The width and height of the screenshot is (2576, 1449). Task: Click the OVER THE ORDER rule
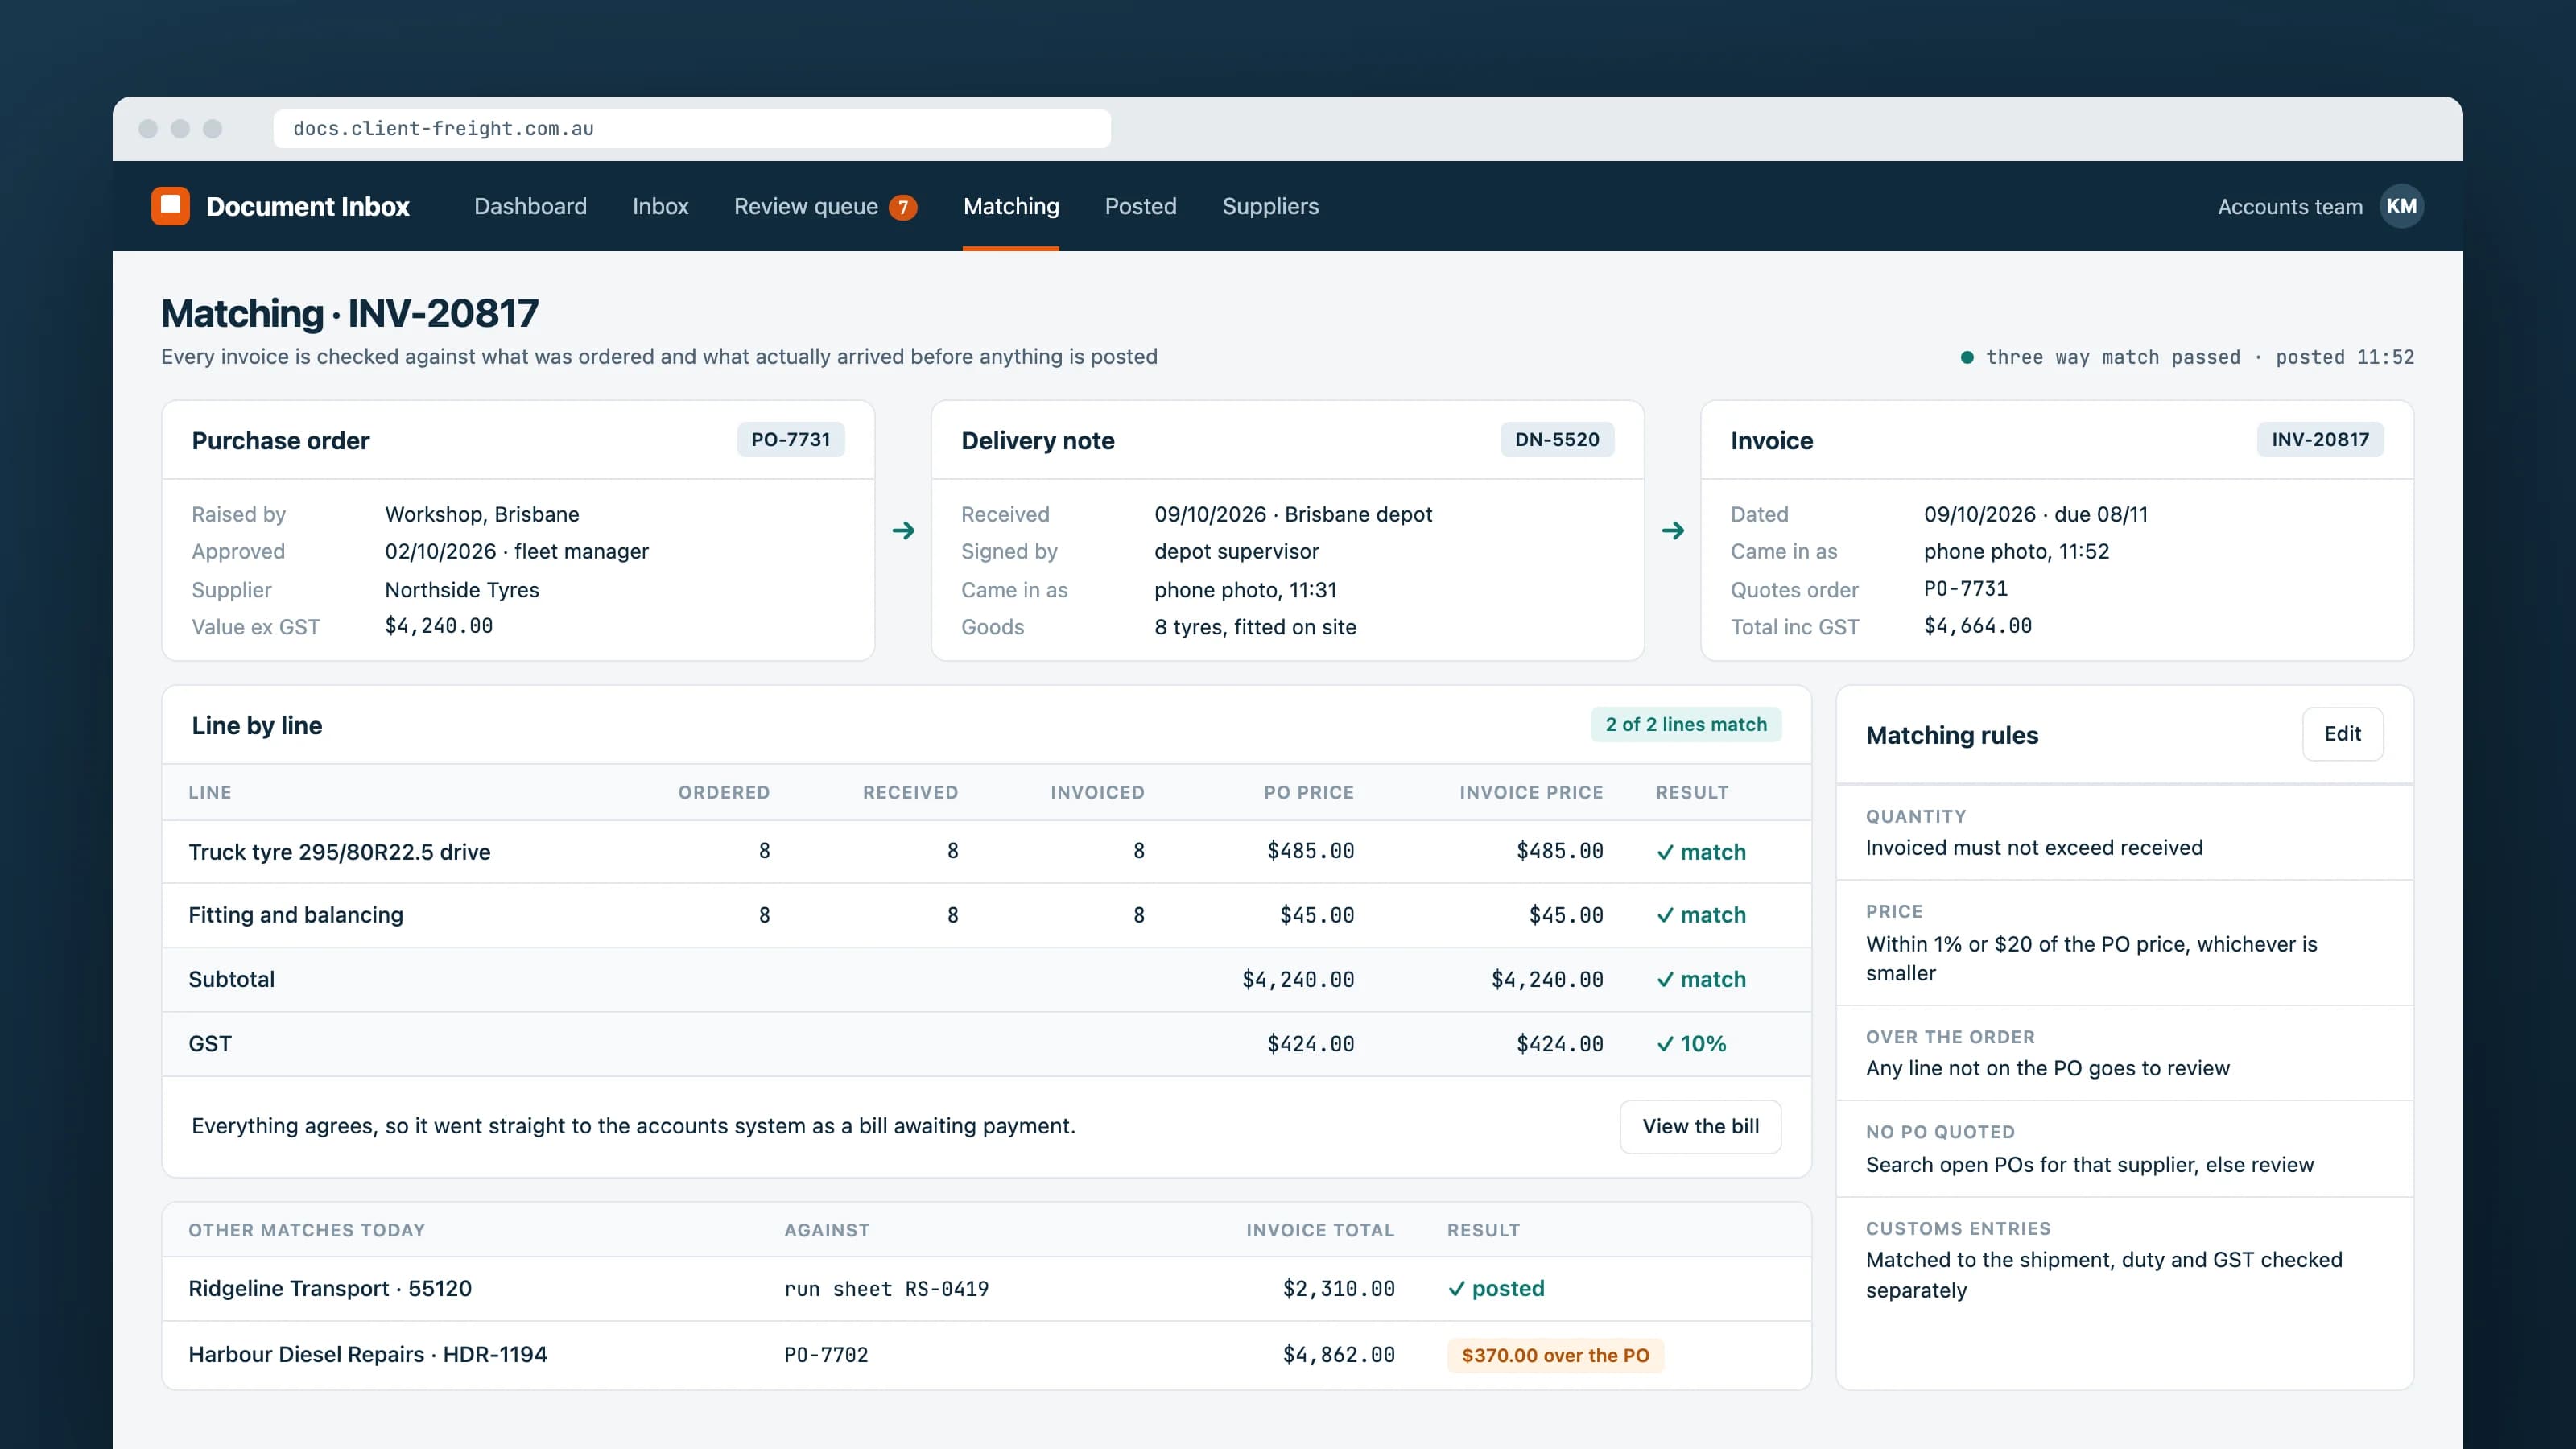click(x=2124, y=1053)
